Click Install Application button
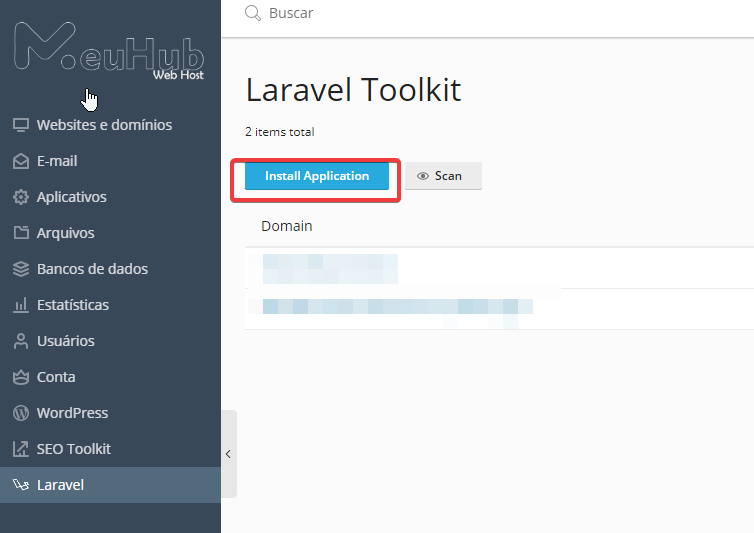The width and height of the screenshot is (754, 533). click(316, 176)
